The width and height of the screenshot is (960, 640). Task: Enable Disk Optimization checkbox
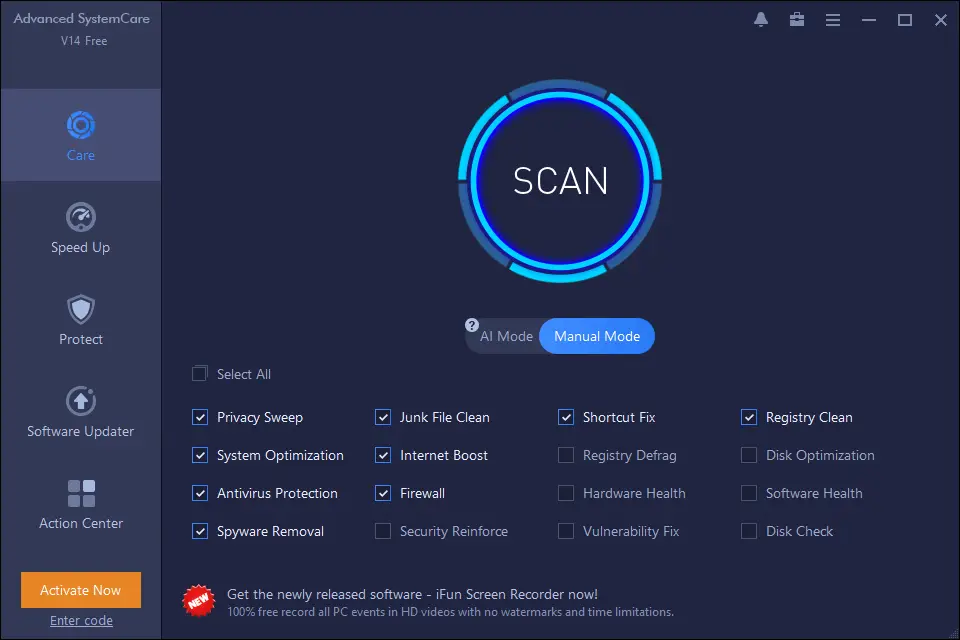(749, 455)
